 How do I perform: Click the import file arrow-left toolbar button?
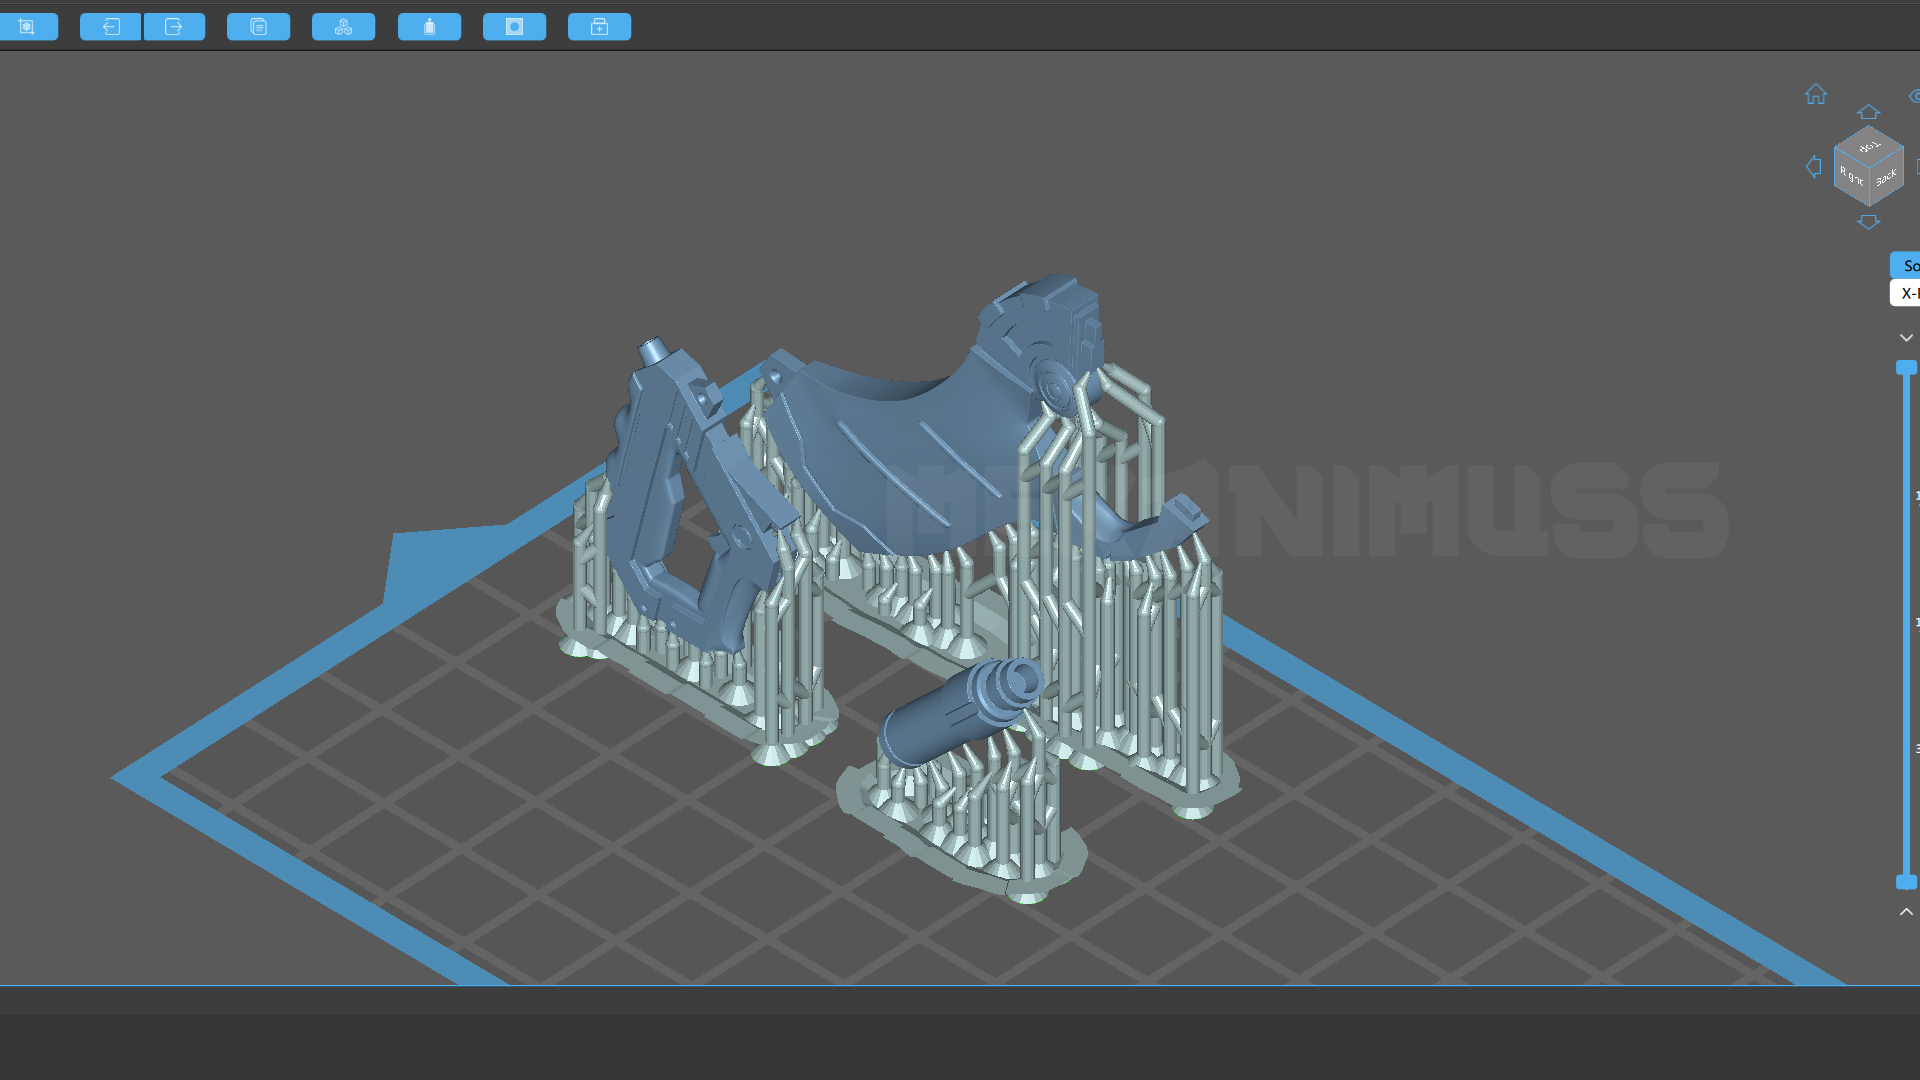coord(111,27)
